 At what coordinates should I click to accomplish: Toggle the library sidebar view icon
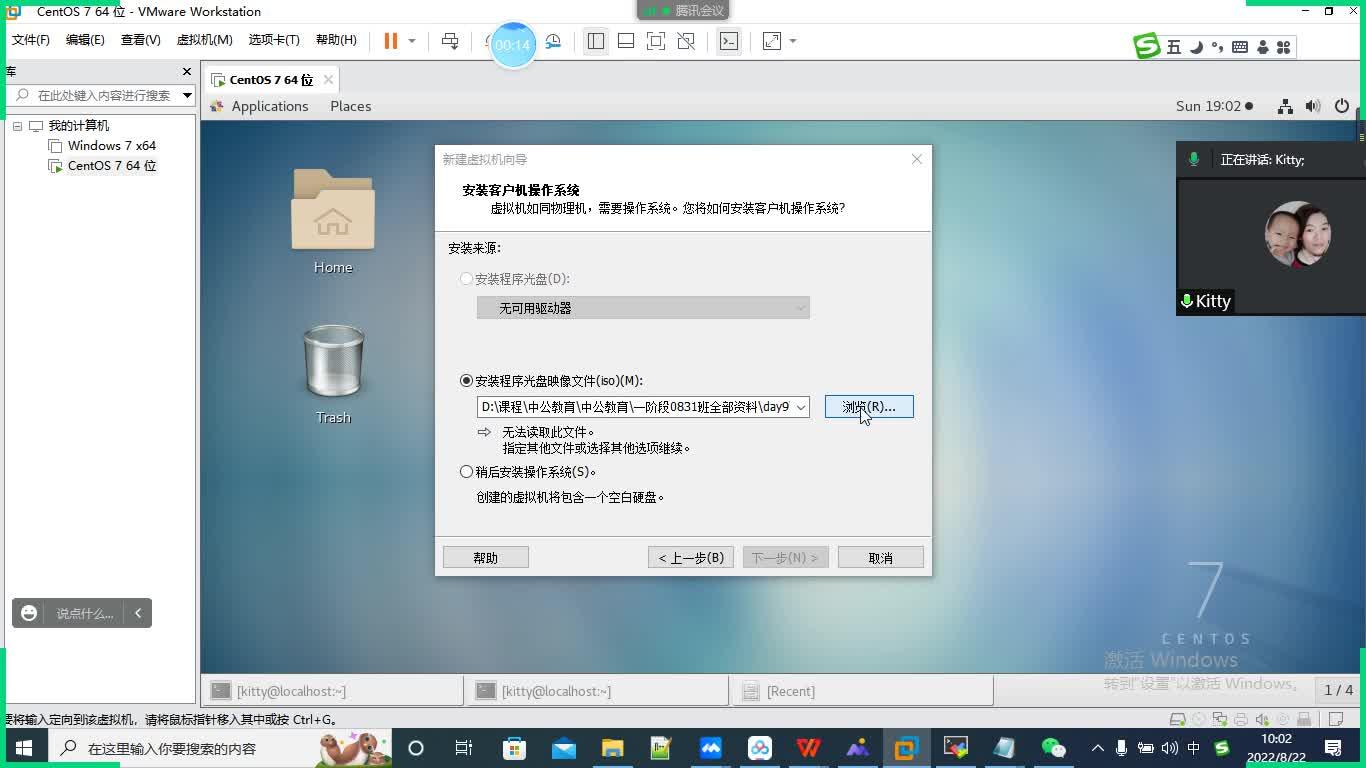(x=596, y=41)
